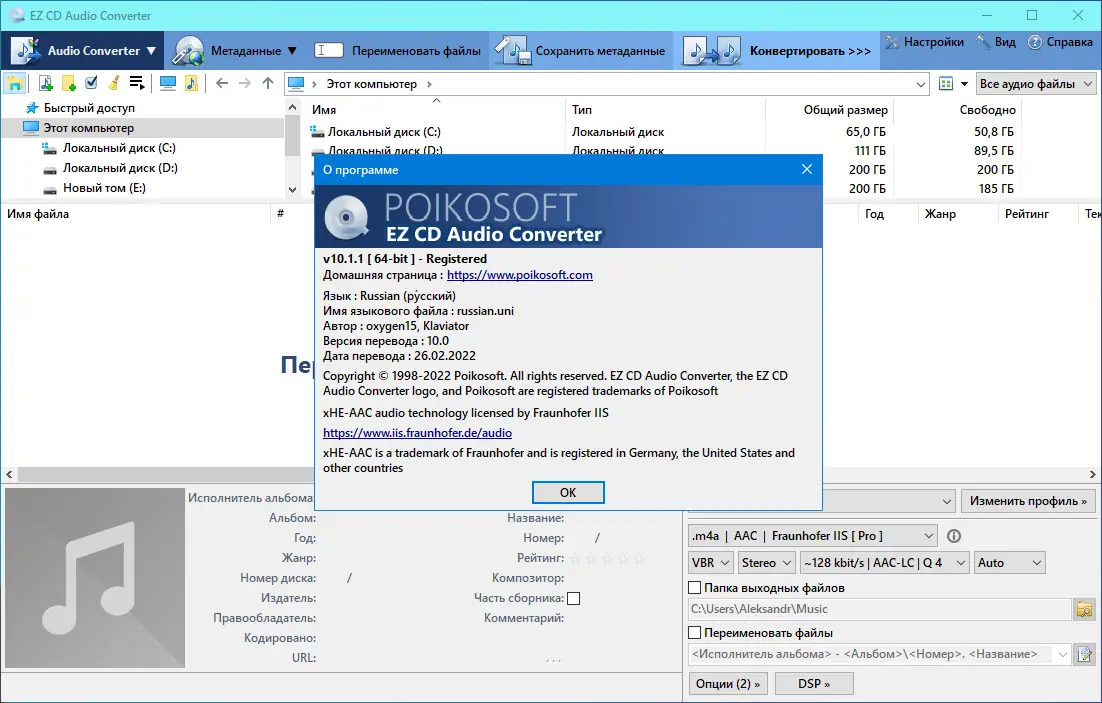Viewport: 1102px width, 703px height.
Task: Open the Настройки menu
Action: (925, 42)
